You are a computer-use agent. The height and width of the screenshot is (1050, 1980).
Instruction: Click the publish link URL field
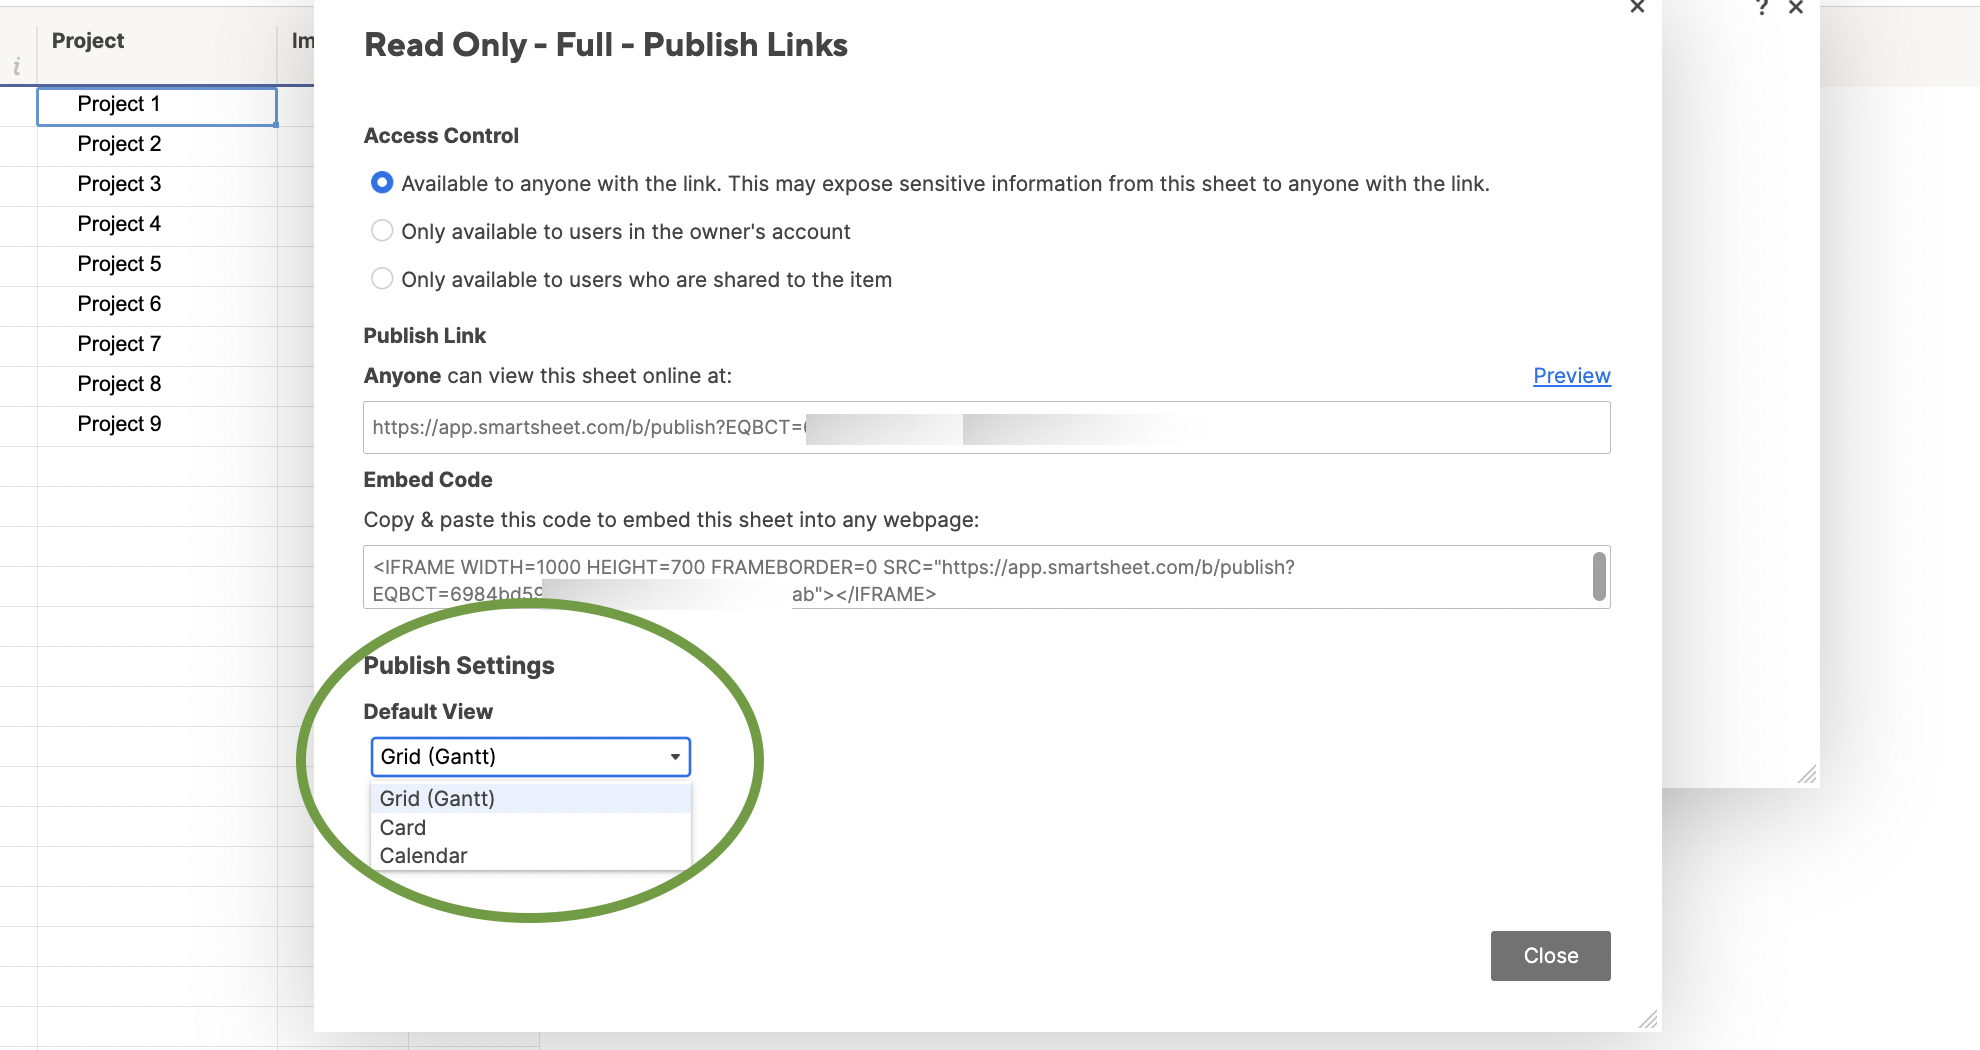click(986, 427)
